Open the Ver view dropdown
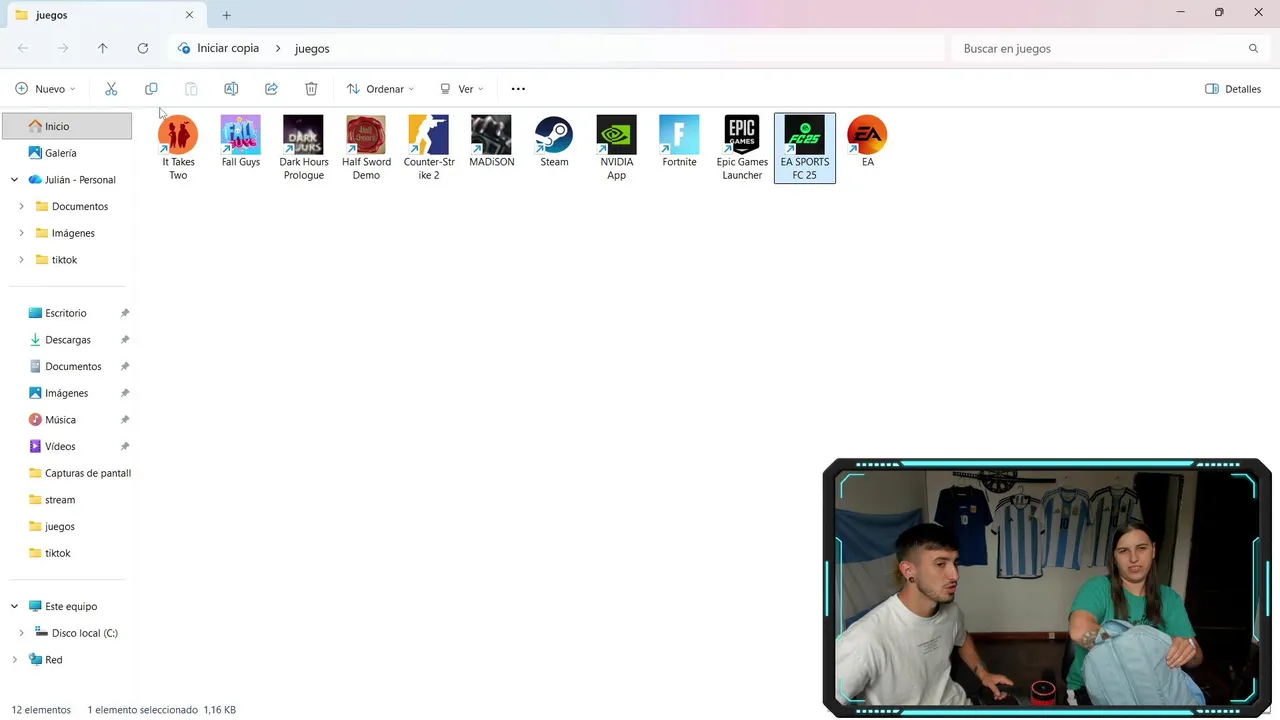Image resolution: width=1280 pixels, height=720 pixels. click(461, 89)
